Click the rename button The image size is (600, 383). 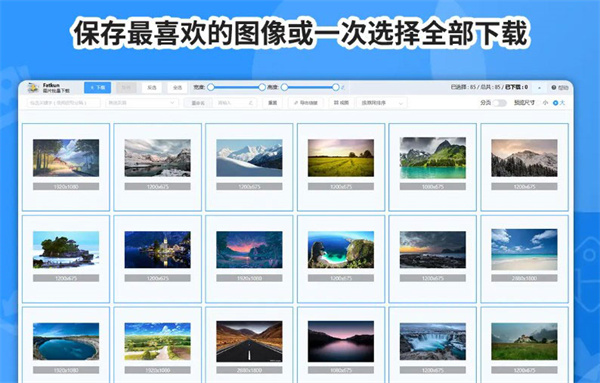pos(198,103)
